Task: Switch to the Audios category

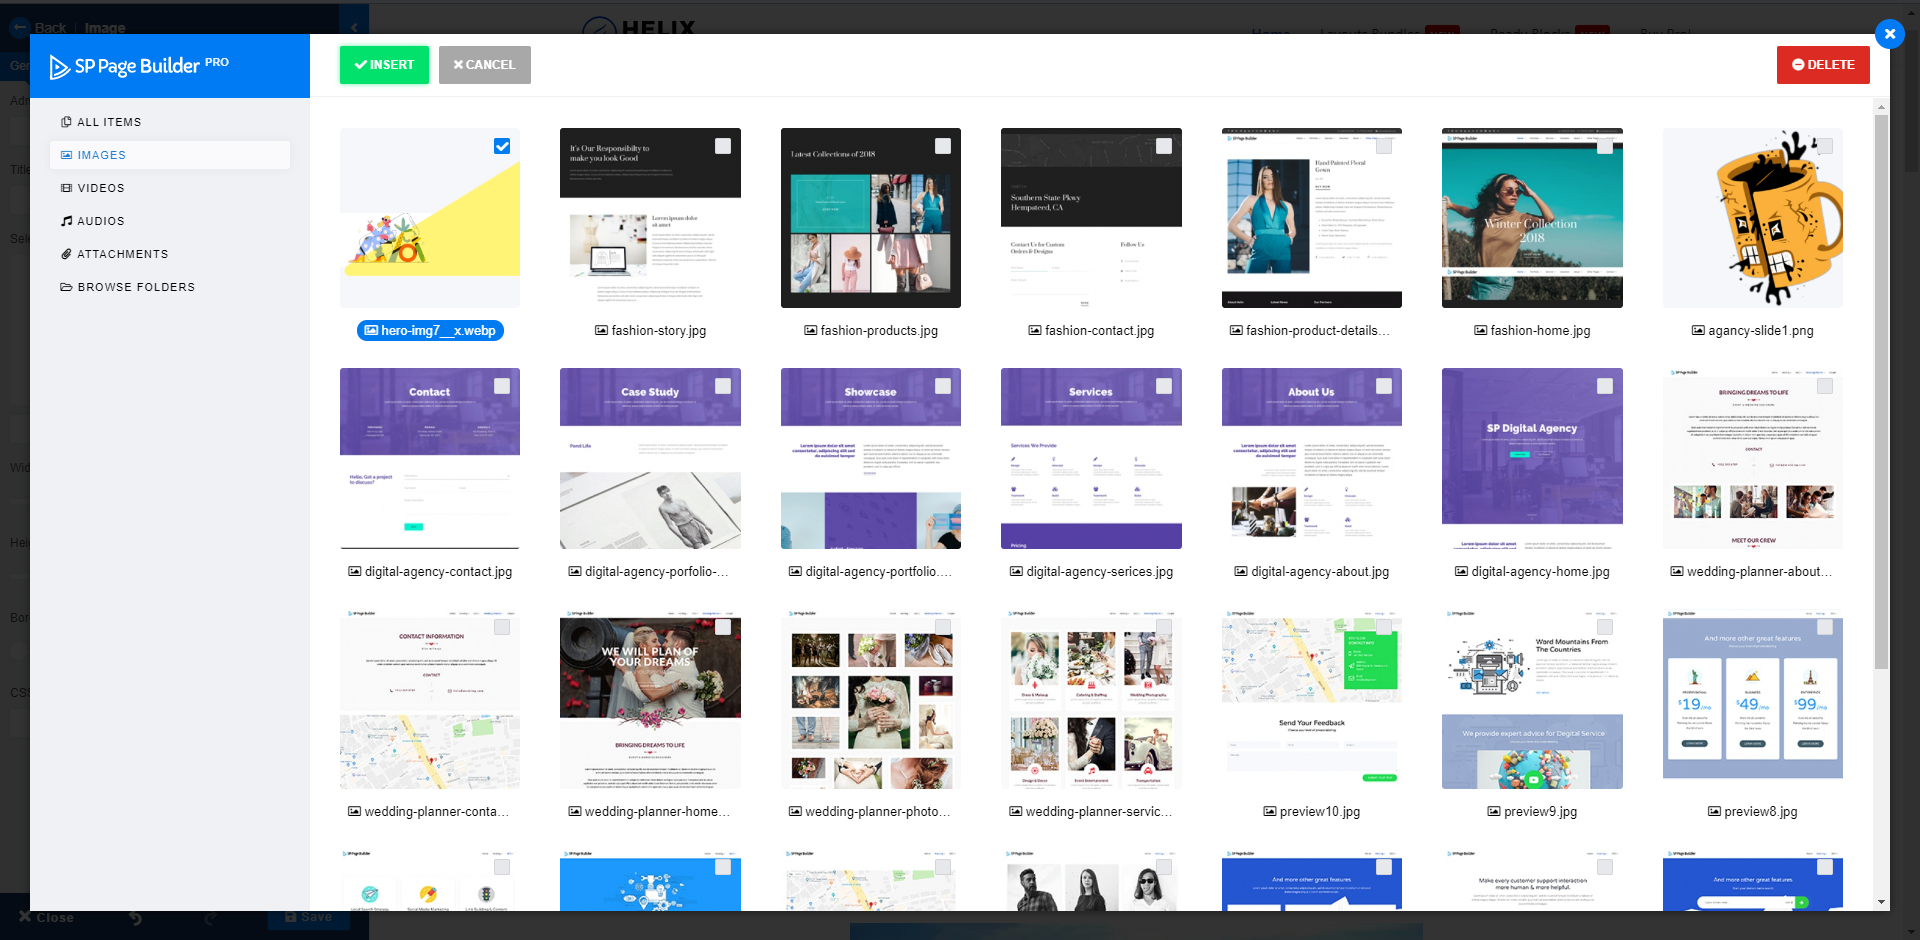Action: point(170,221)
